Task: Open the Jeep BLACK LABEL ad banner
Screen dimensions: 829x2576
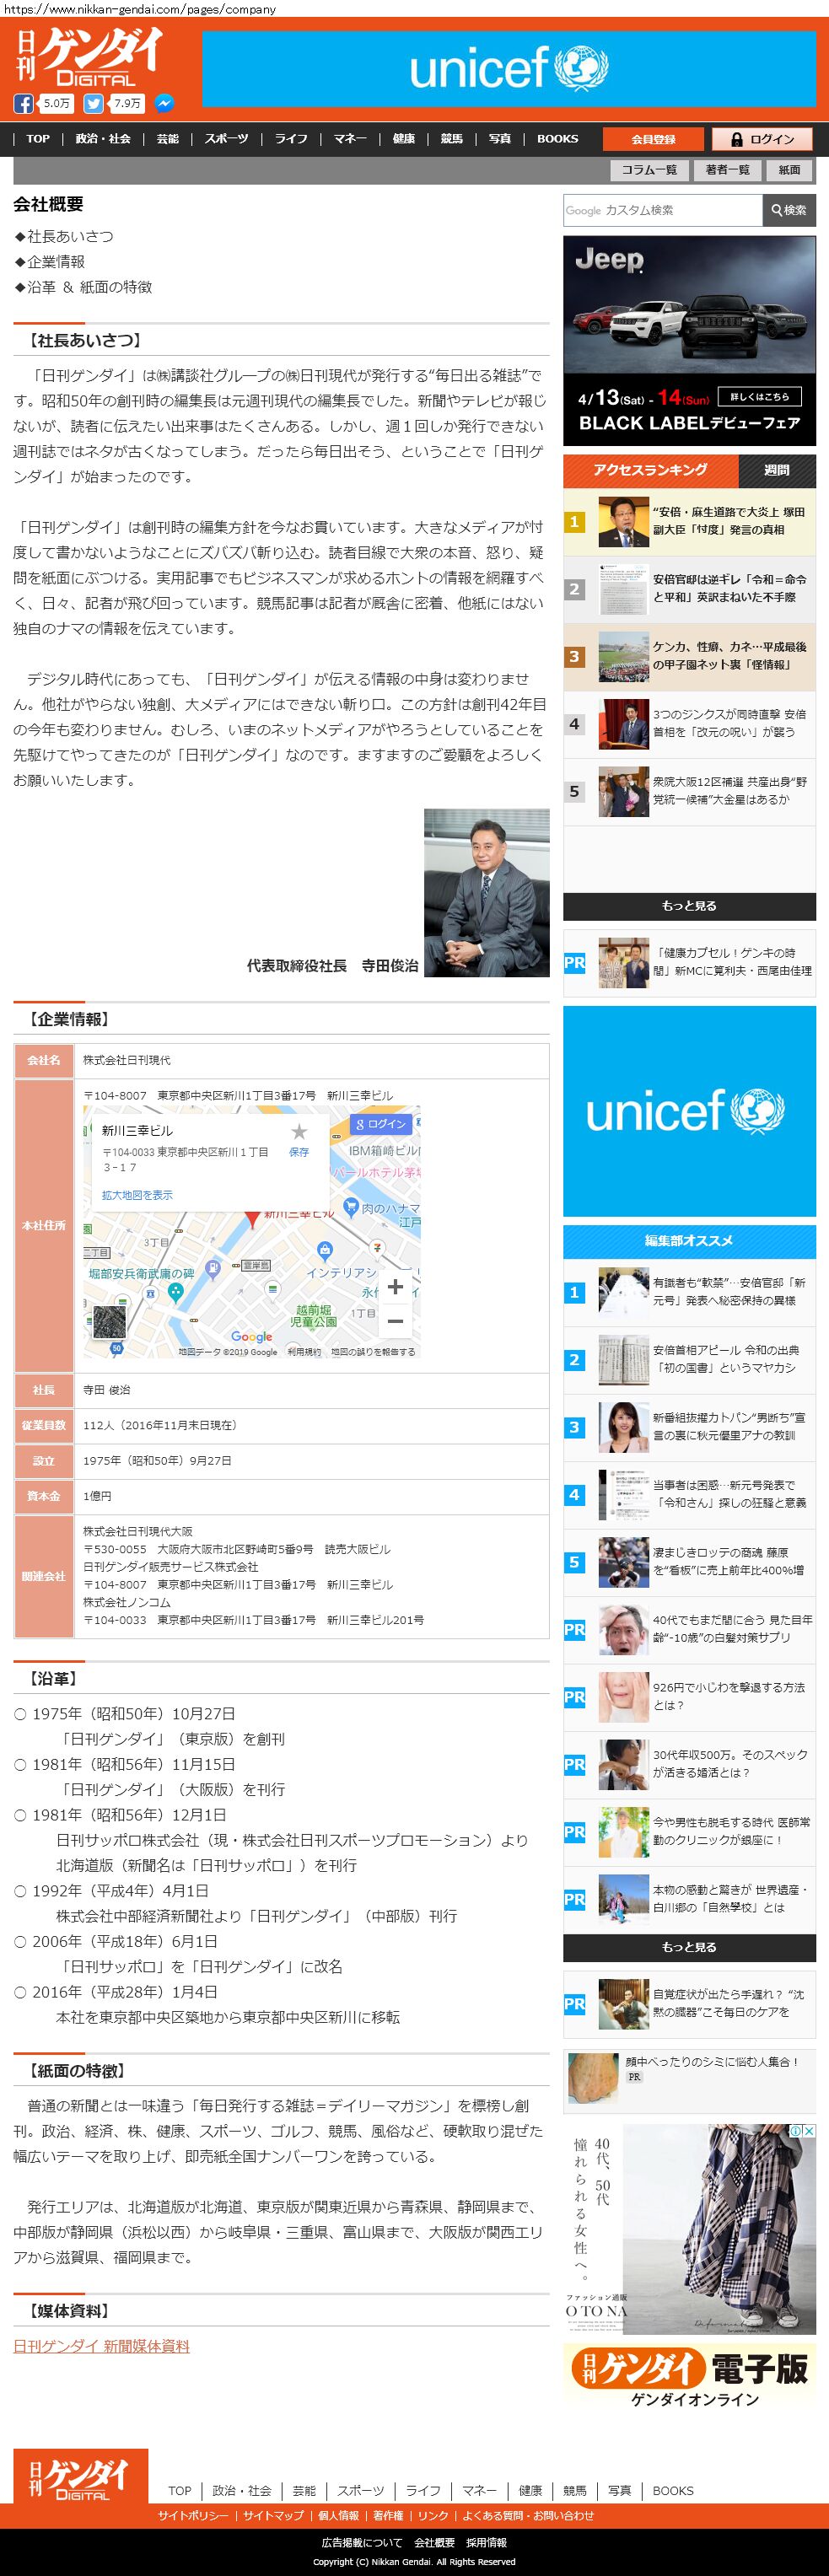Action: tap(689, 341)
